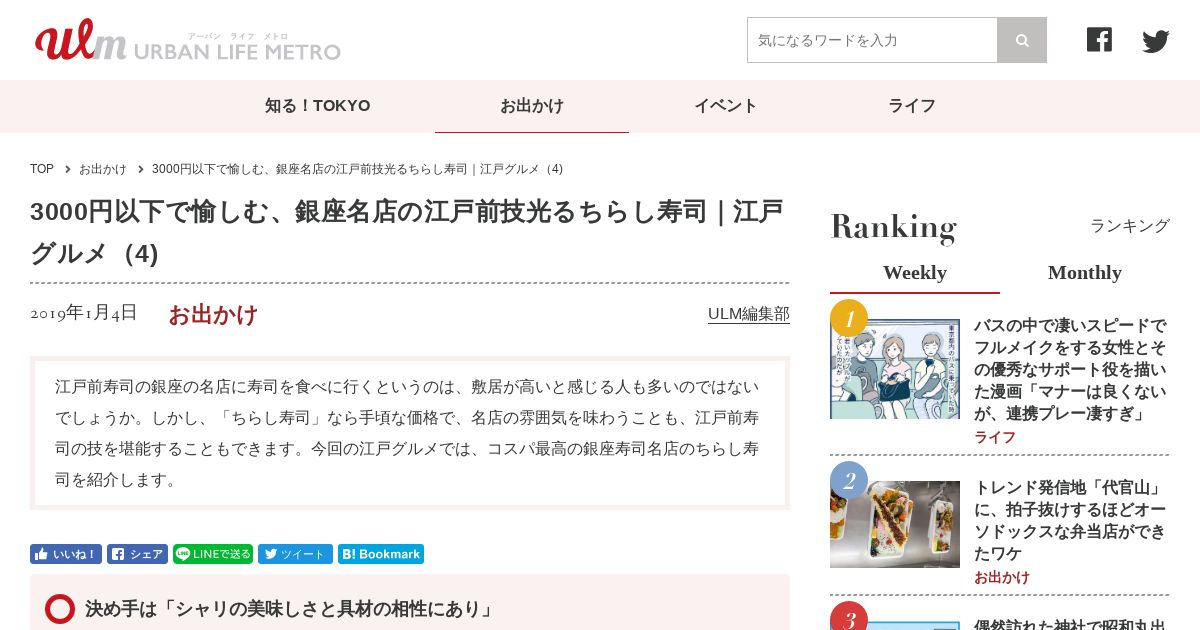1200x630 pixels.
Task: Click the ランキング label
Action: pos(1130,226)
